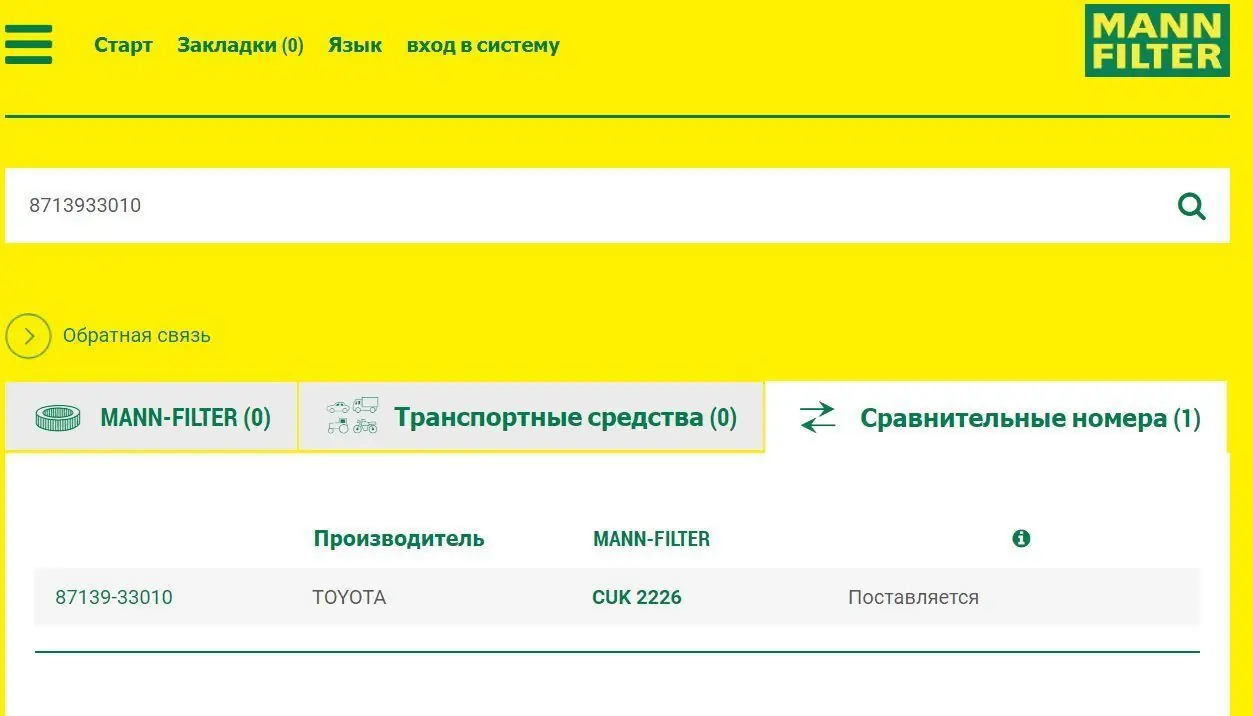Click the TOYOTA manufacturer cell

[349, 598]
